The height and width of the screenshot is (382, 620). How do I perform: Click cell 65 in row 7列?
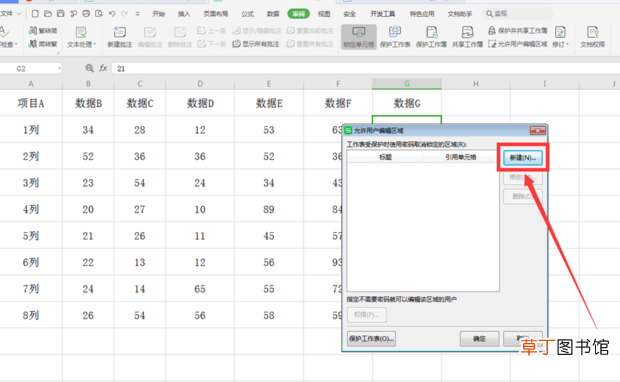click(200, 289)
